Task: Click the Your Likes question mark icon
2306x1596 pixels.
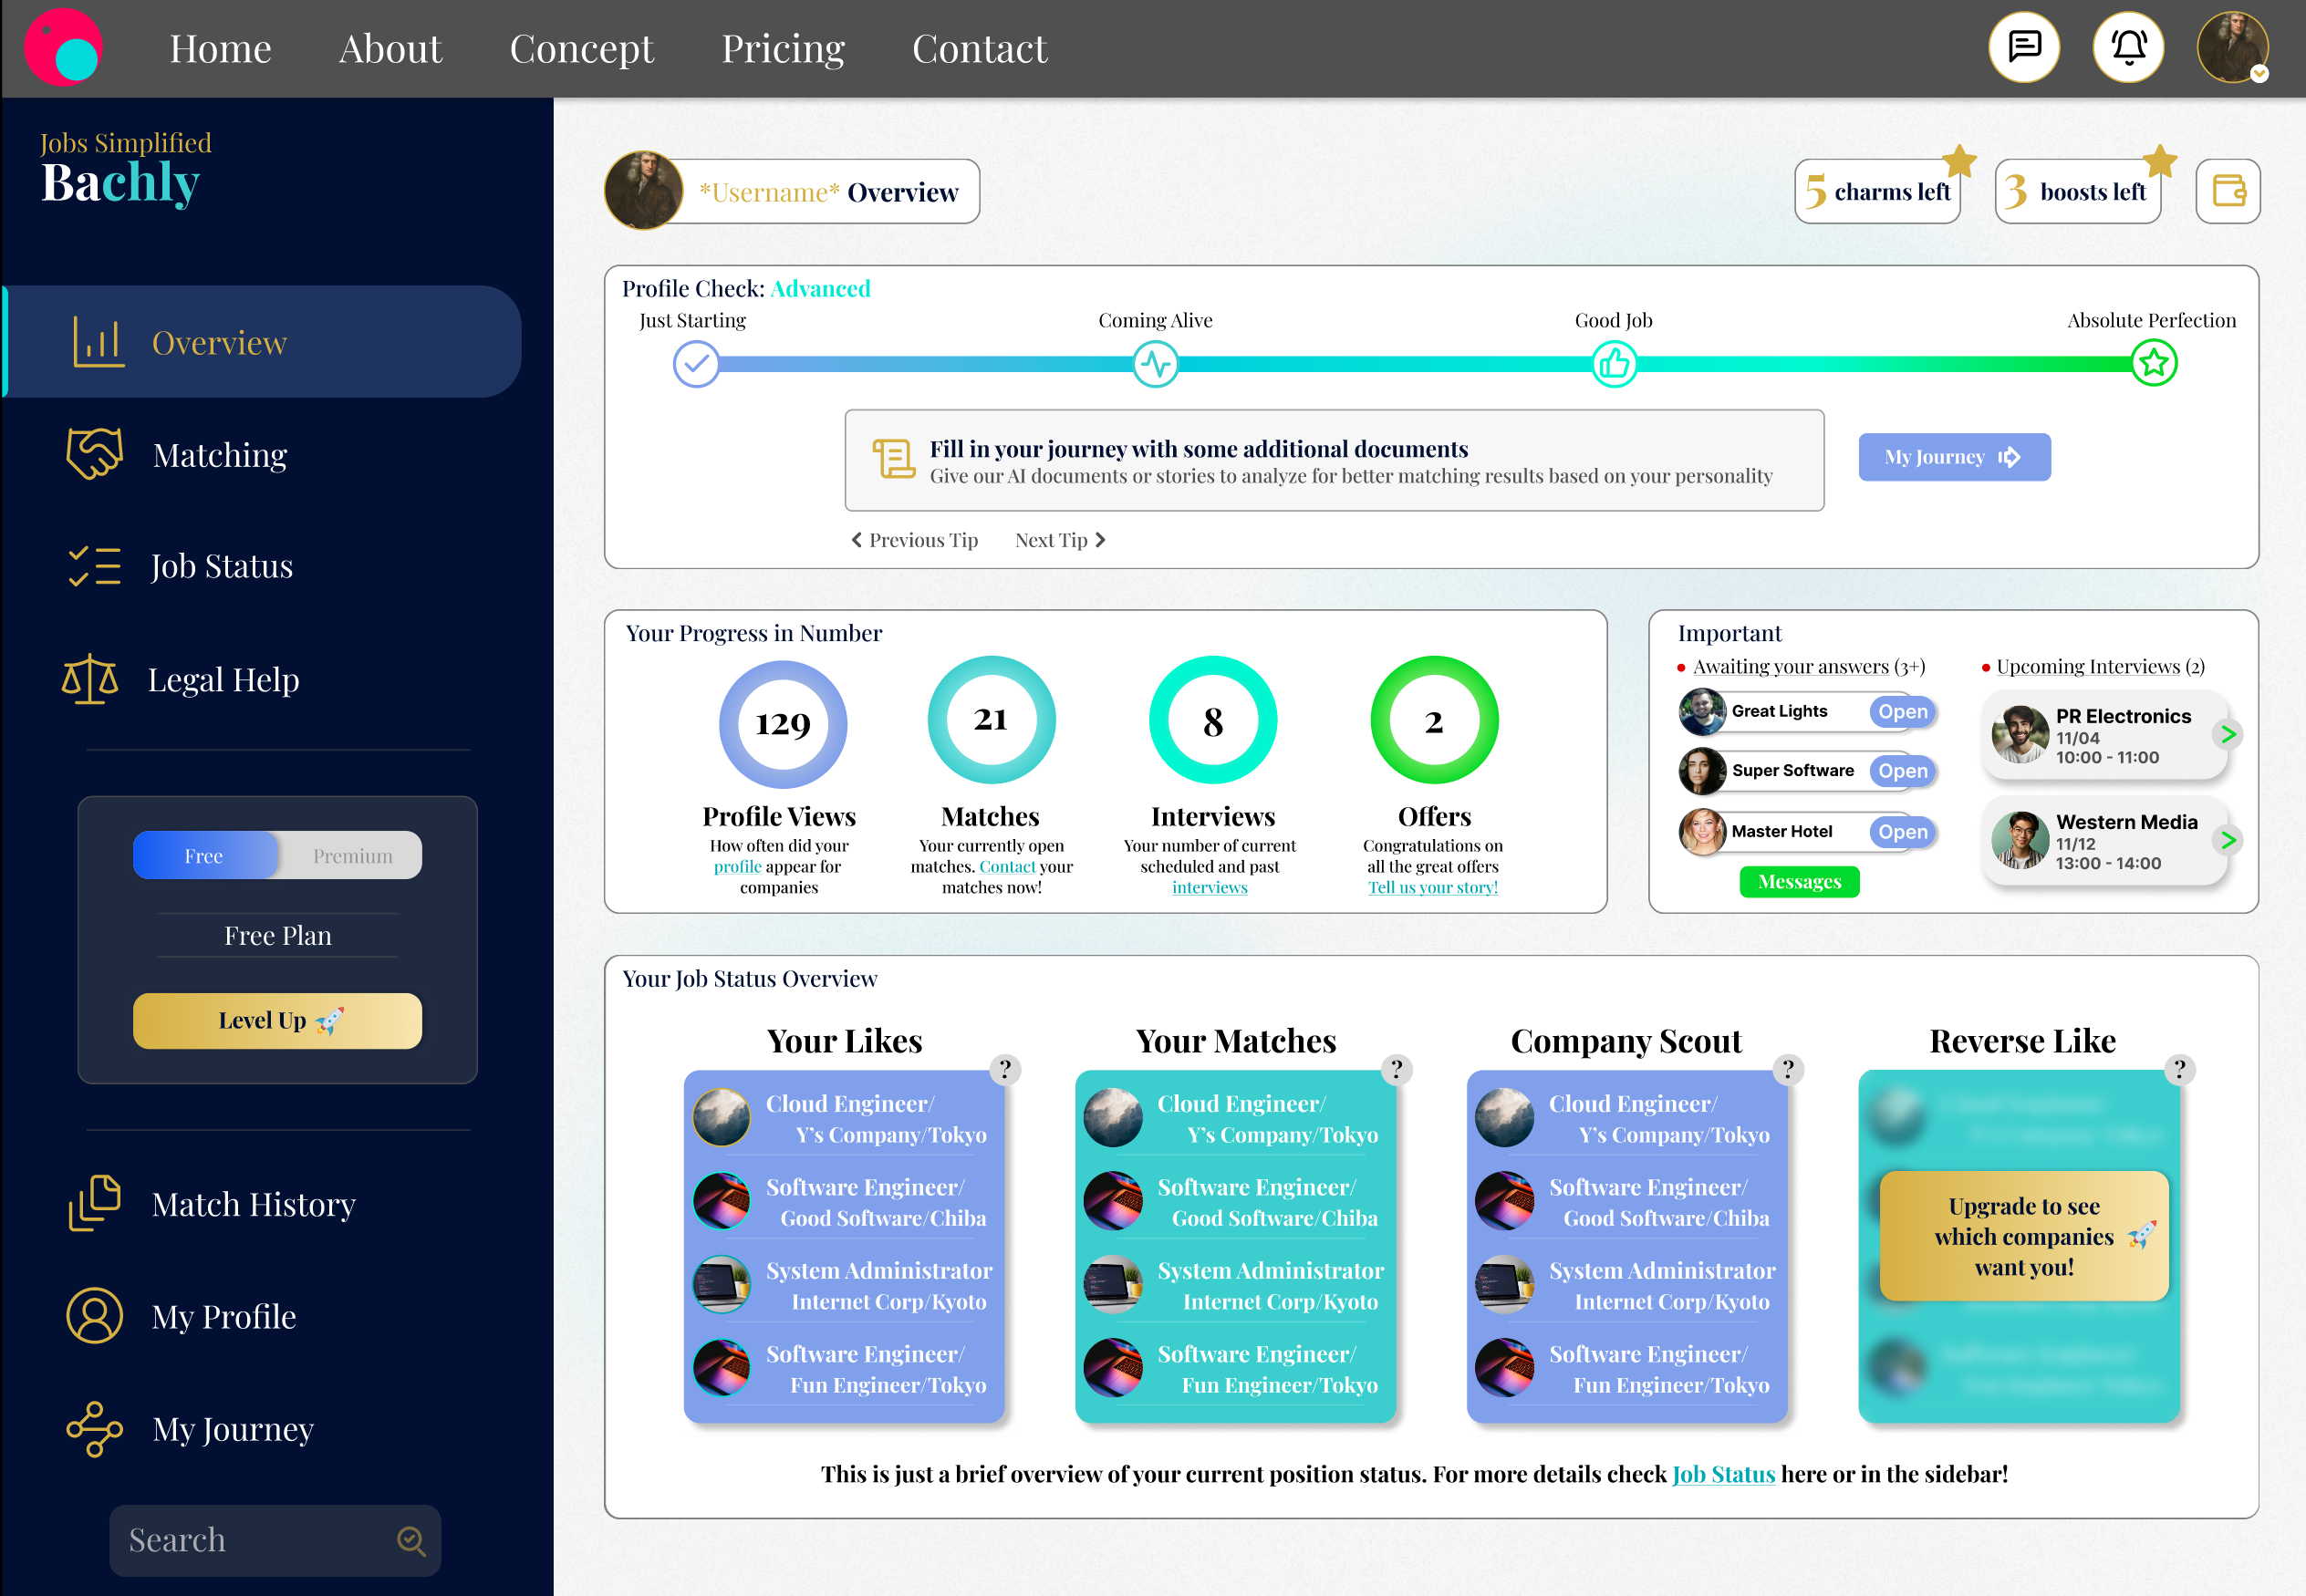Action: pos(1005,1069)
